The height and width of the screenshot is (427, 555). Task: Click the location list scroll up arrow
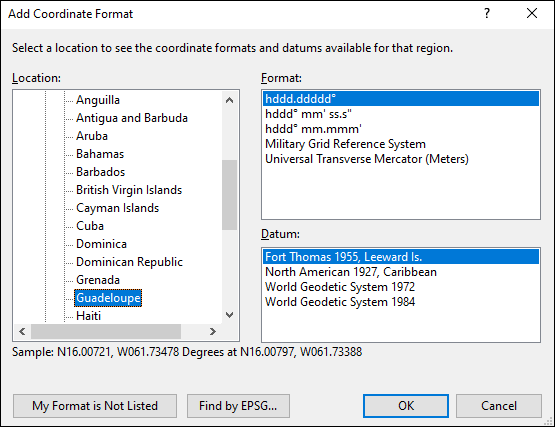(x=229, y=100)
